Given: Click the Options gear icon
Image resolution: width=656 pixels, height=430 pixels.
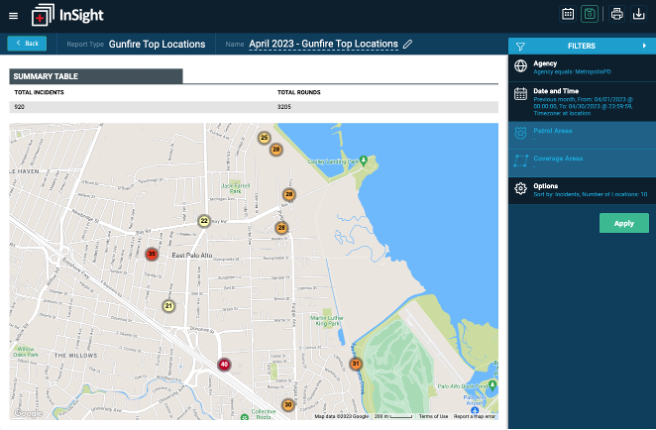Looking at the screenshot, I should [520, 189].
